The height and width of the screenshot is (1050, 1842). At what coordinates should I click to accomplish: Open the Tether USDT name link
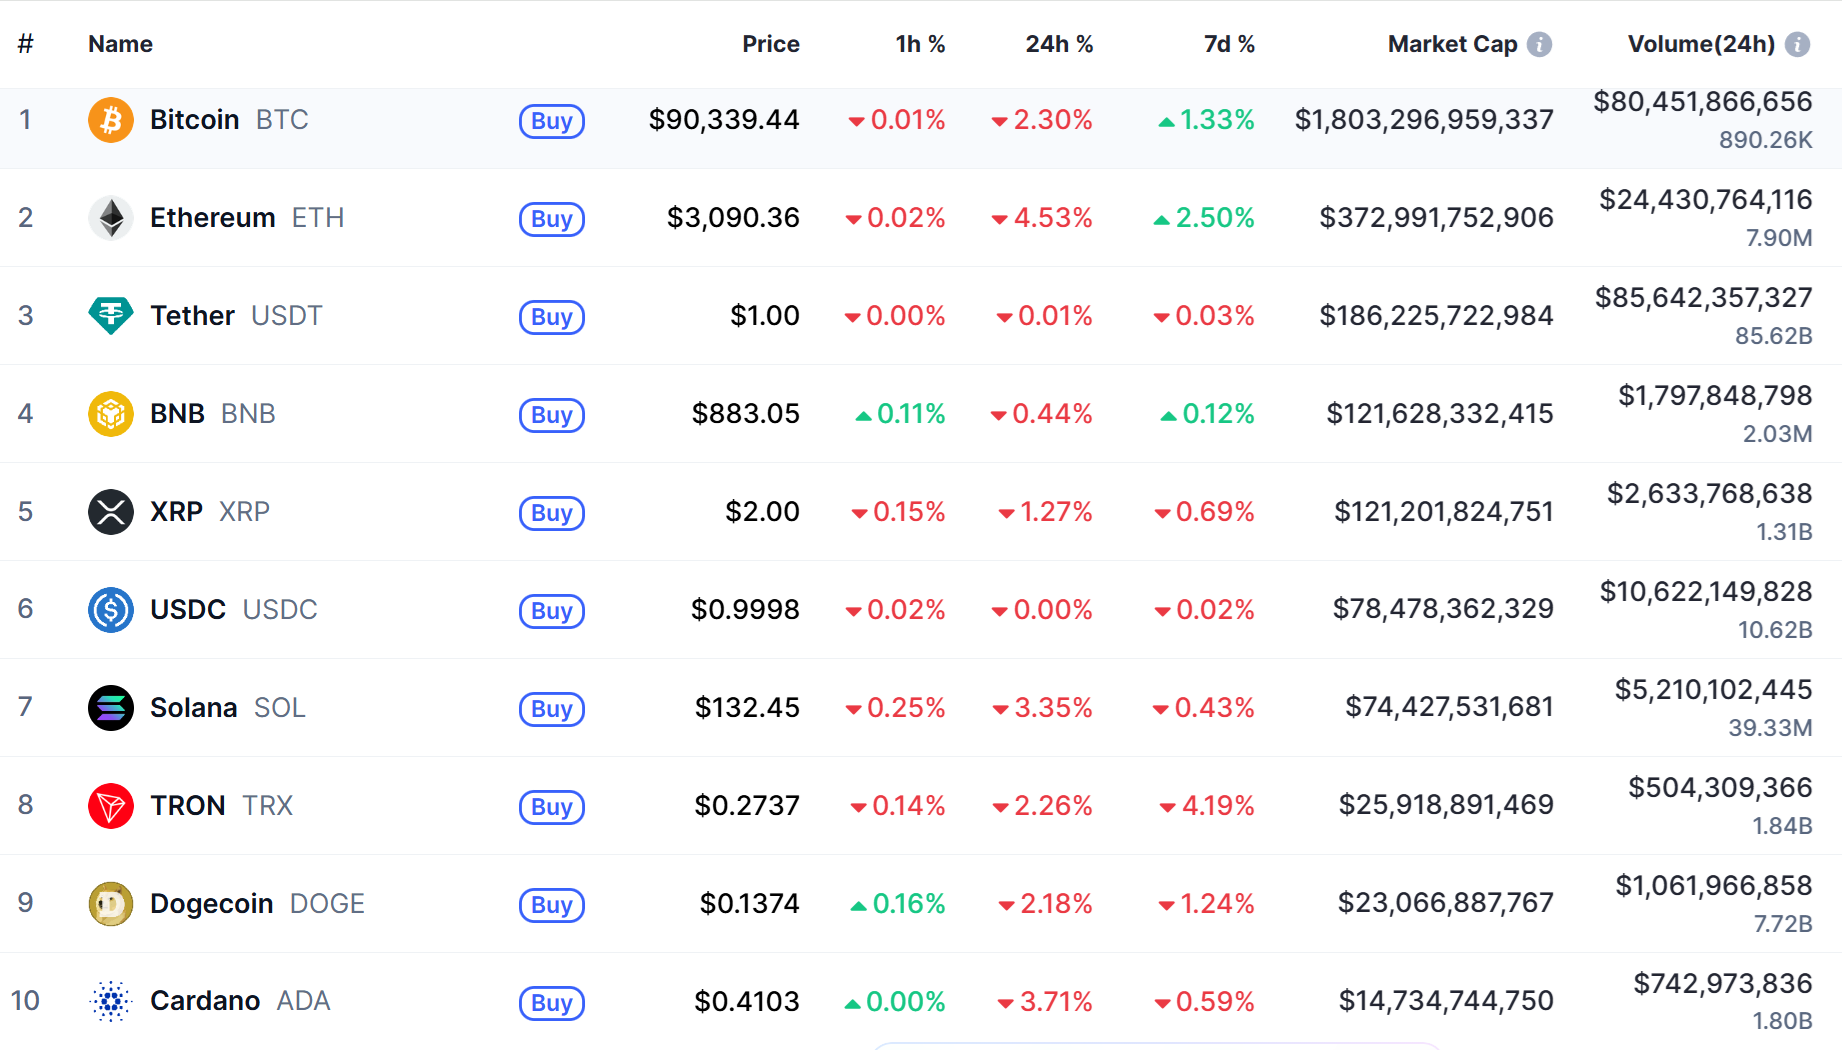pos(236,316)
